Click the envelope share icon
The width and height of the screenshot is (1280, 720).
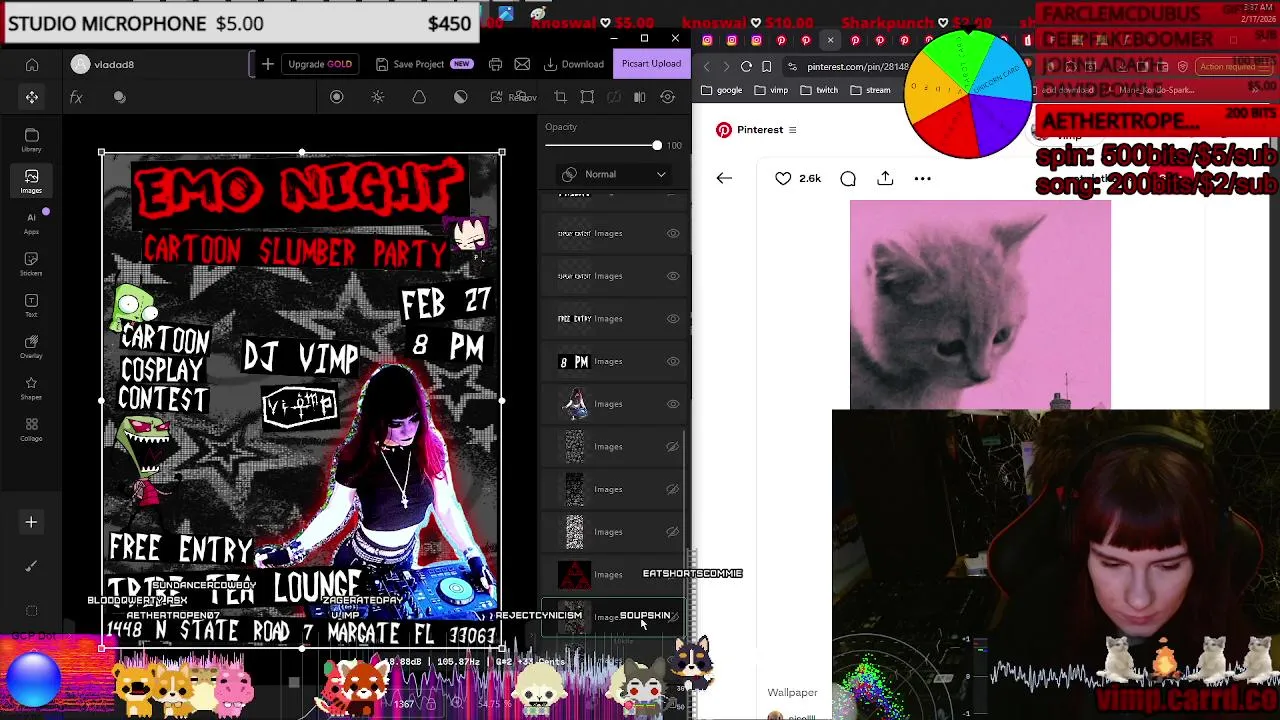[x=522, y=64]
